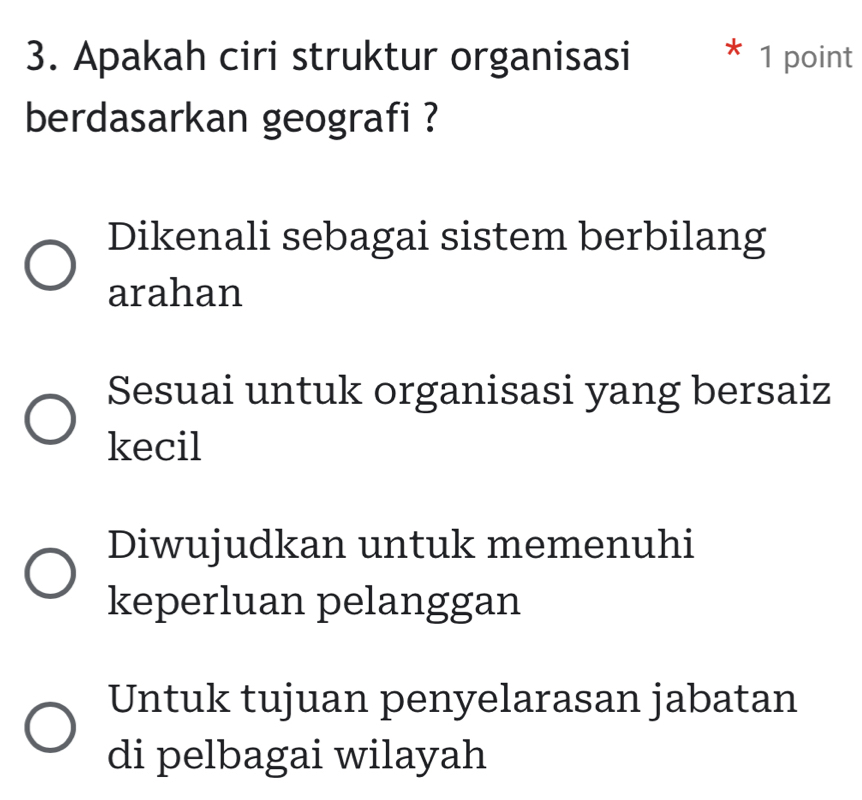Select the 'Diwujudkan untuk memenuhi keperluan pelanggan' option
The width and height of the screenshot is (862, 800).
point(52,572)
